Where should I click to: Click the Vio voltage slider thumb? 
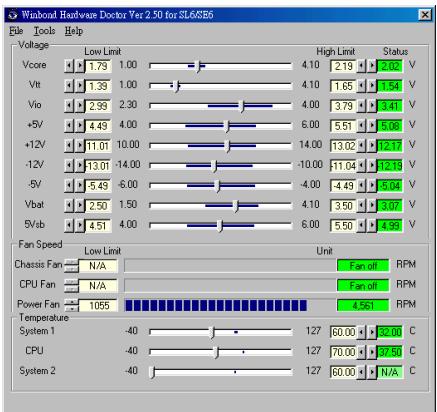(242, 106)
